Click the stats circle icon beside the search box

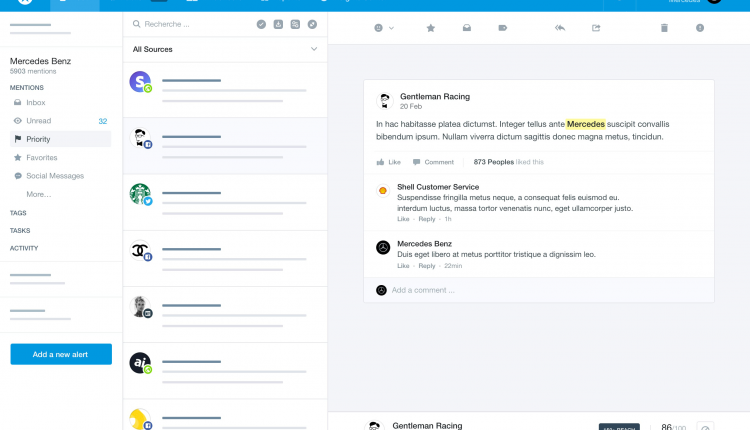[312, 24]
